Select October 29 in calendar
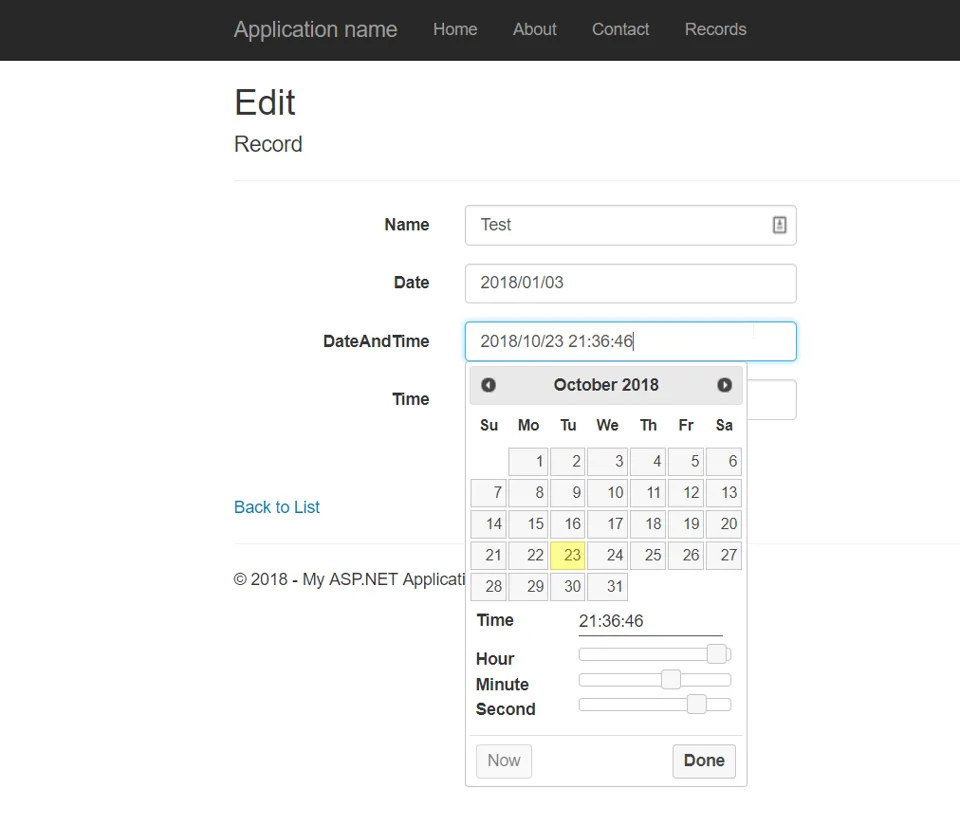960x825 pixels. (528, 586)
